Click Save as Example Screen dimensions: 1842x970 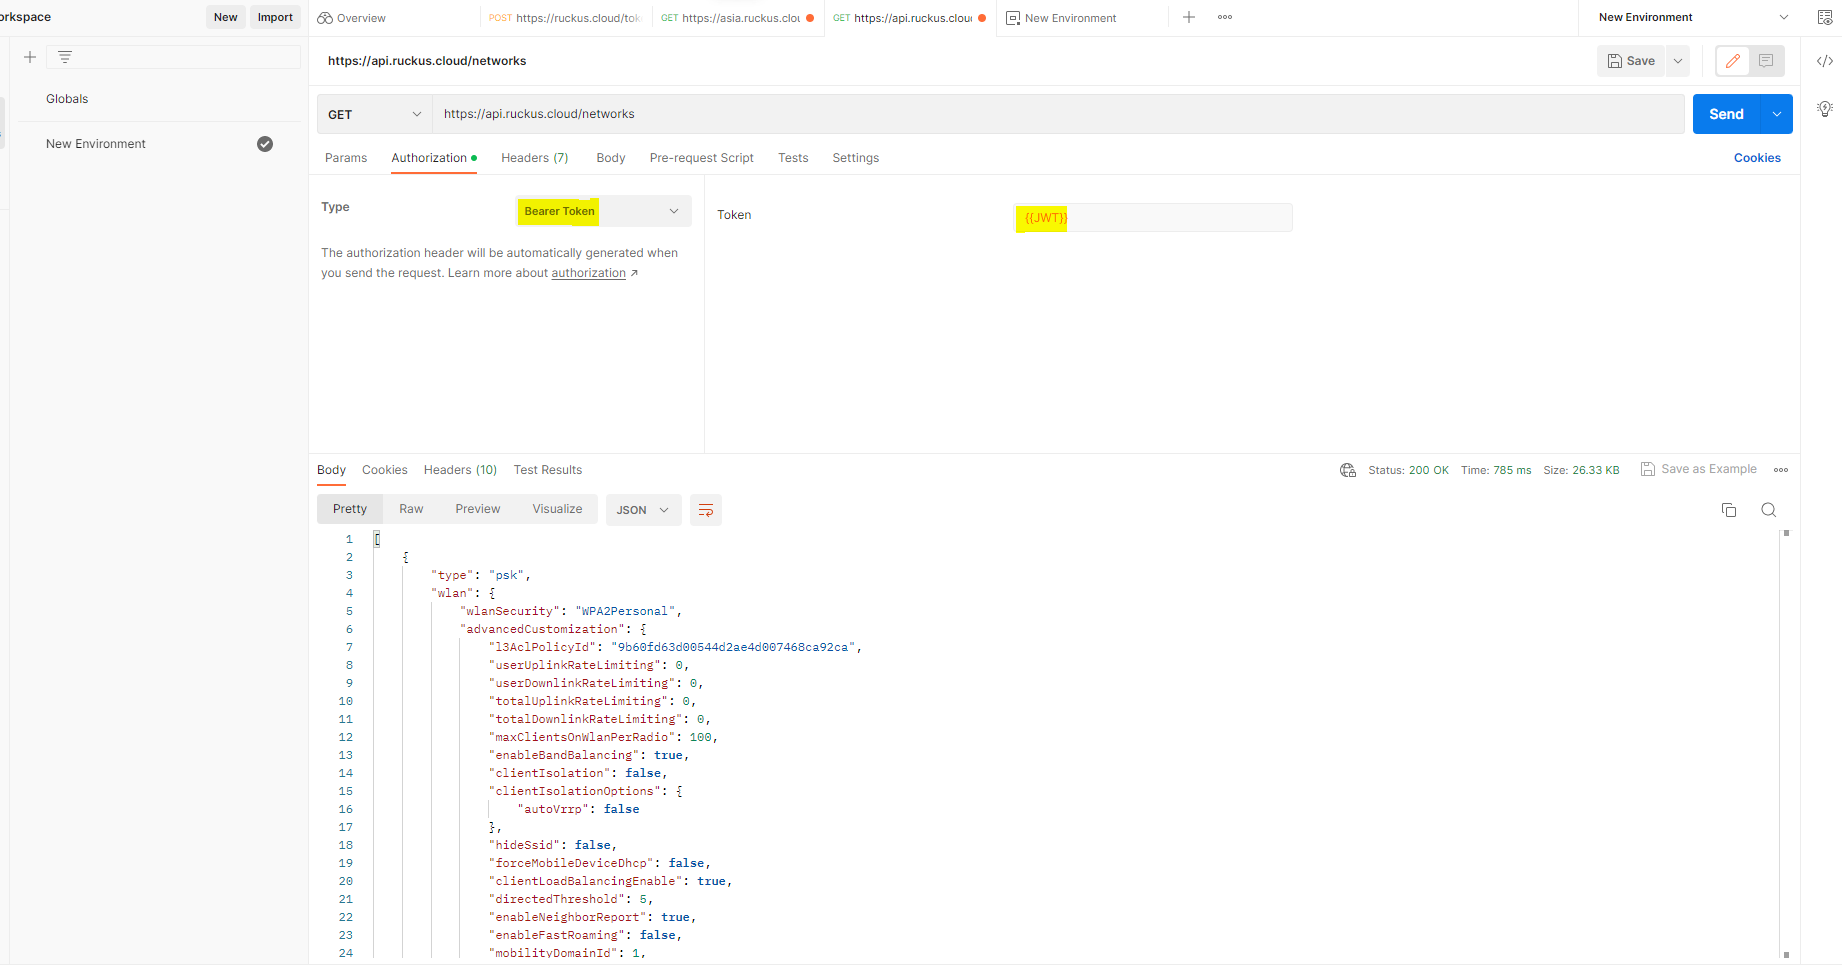(x=1699, y=469)
